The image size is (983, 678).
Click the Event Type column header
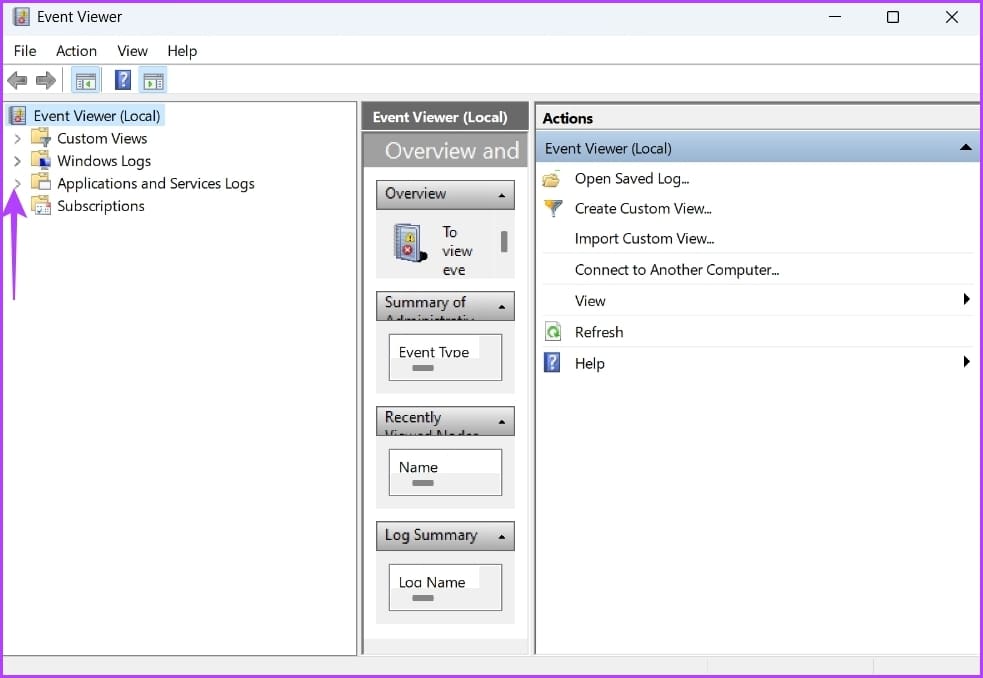click(x=434, y=352)
